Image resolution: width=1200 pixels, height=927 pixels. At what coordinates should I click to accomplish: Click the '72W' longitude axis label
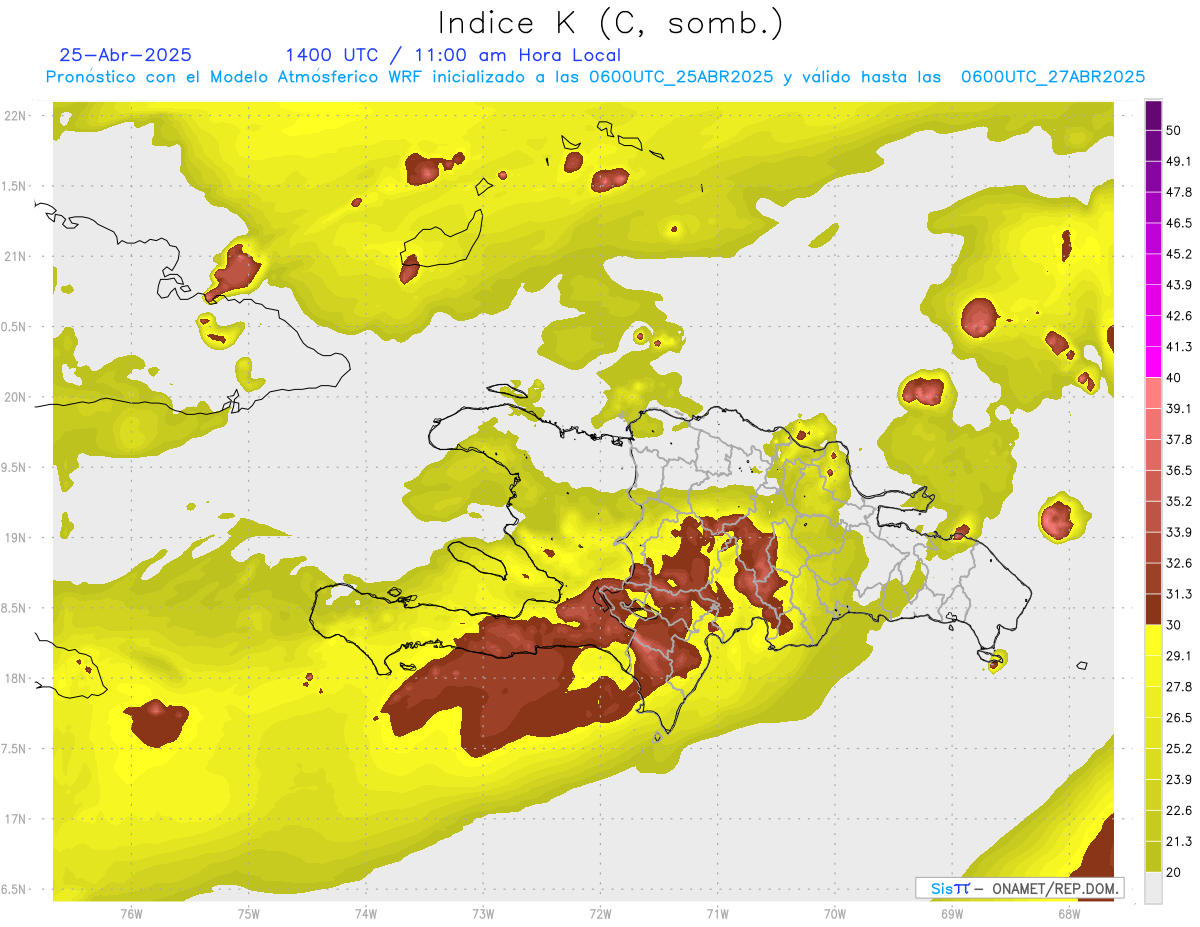(x=600, y=913)
